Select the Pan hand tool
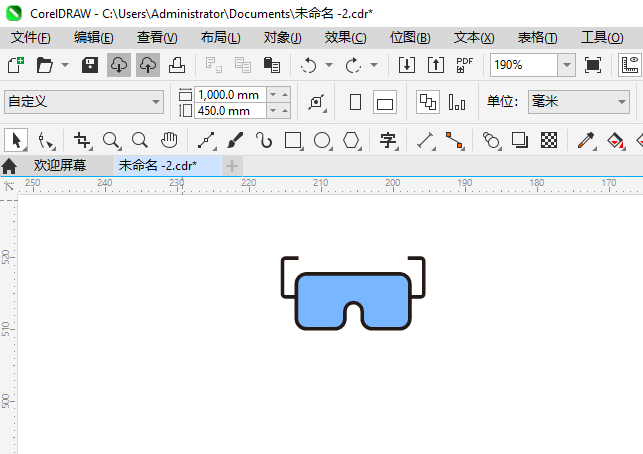Image resolution: width=643 pixels, height=454 pixels. tap(169, 140)
